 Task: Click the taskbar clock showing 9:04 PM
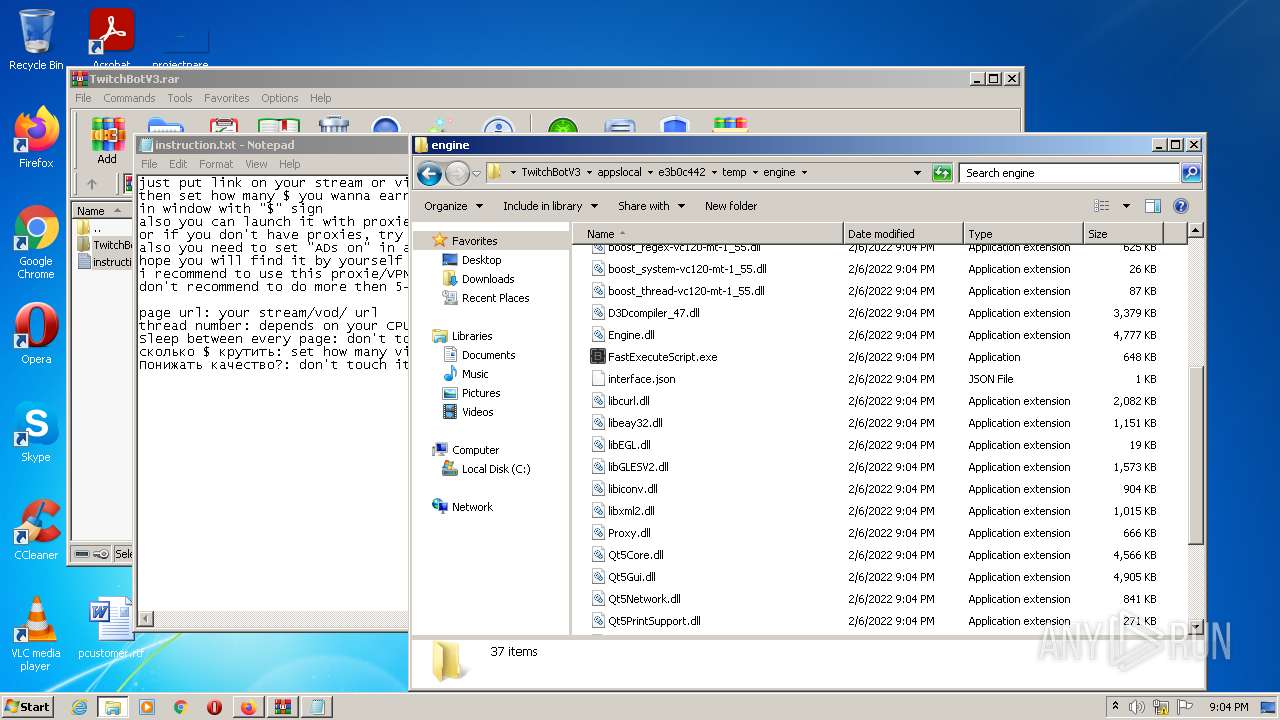point(1228,707)
